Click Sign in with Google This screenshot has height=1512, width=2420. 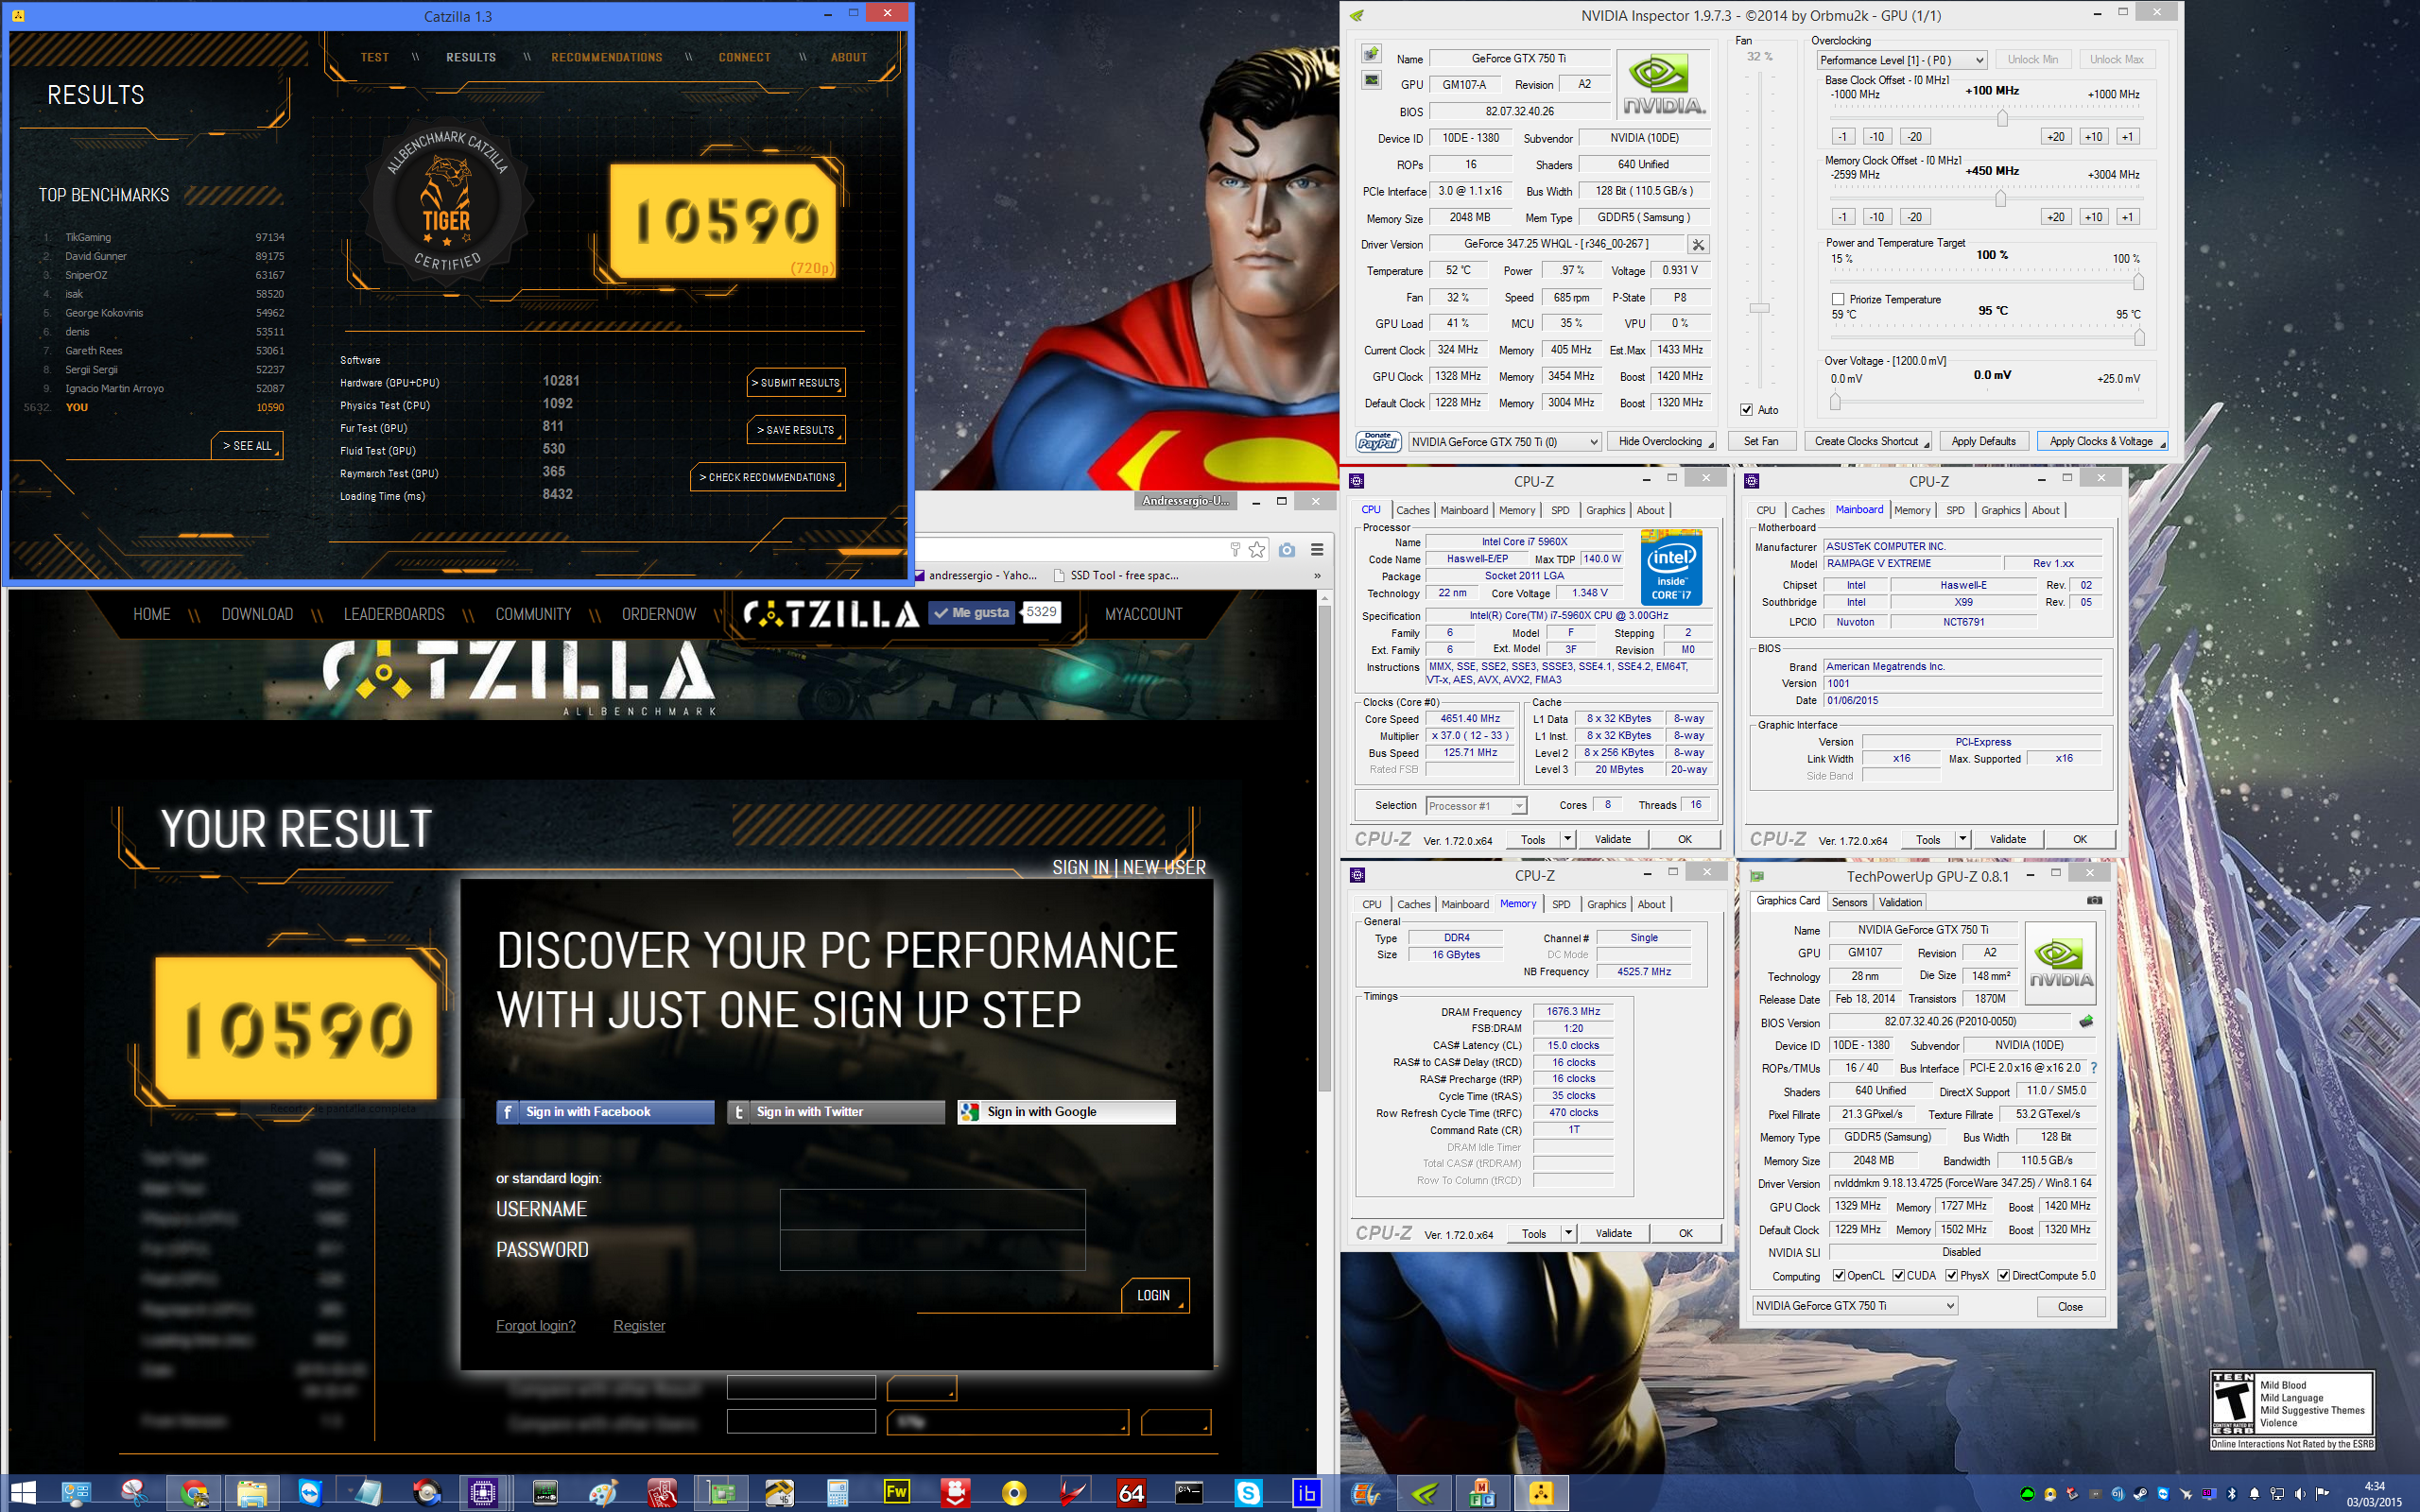[1066, 1112]
